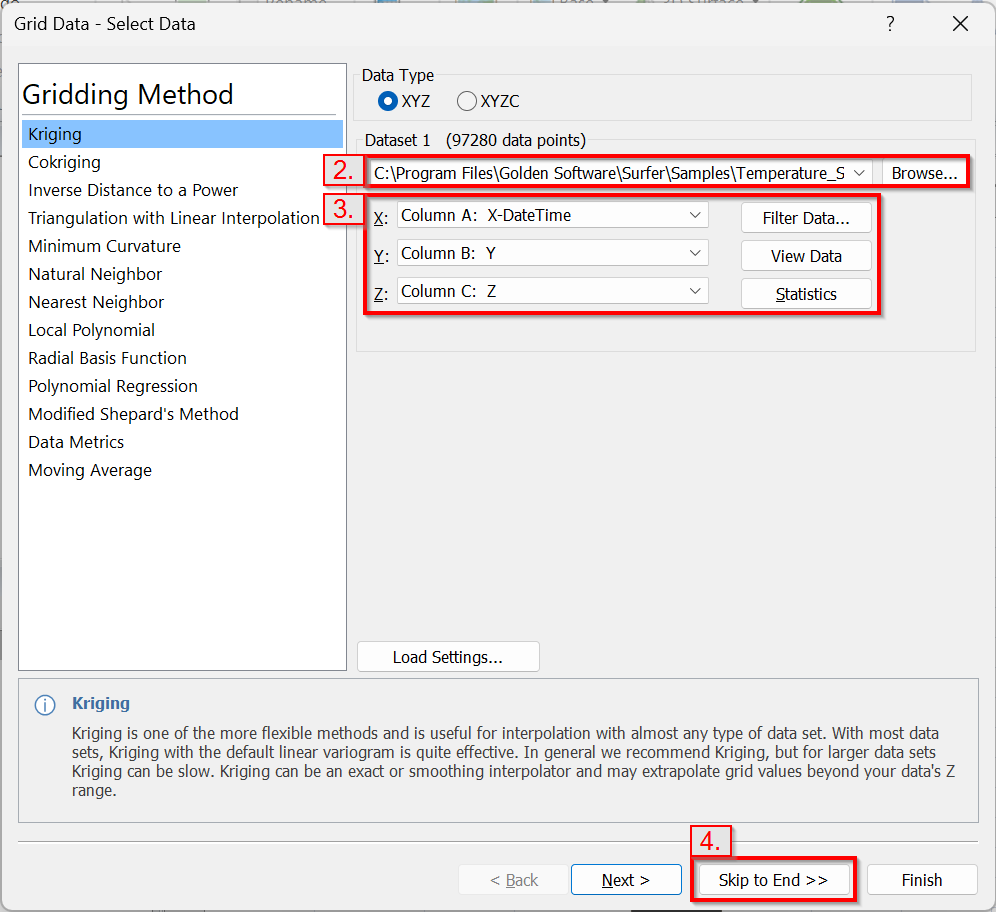Open the Filter Data dialog
The width and height of the screenshot is (996, 912).
806,218
